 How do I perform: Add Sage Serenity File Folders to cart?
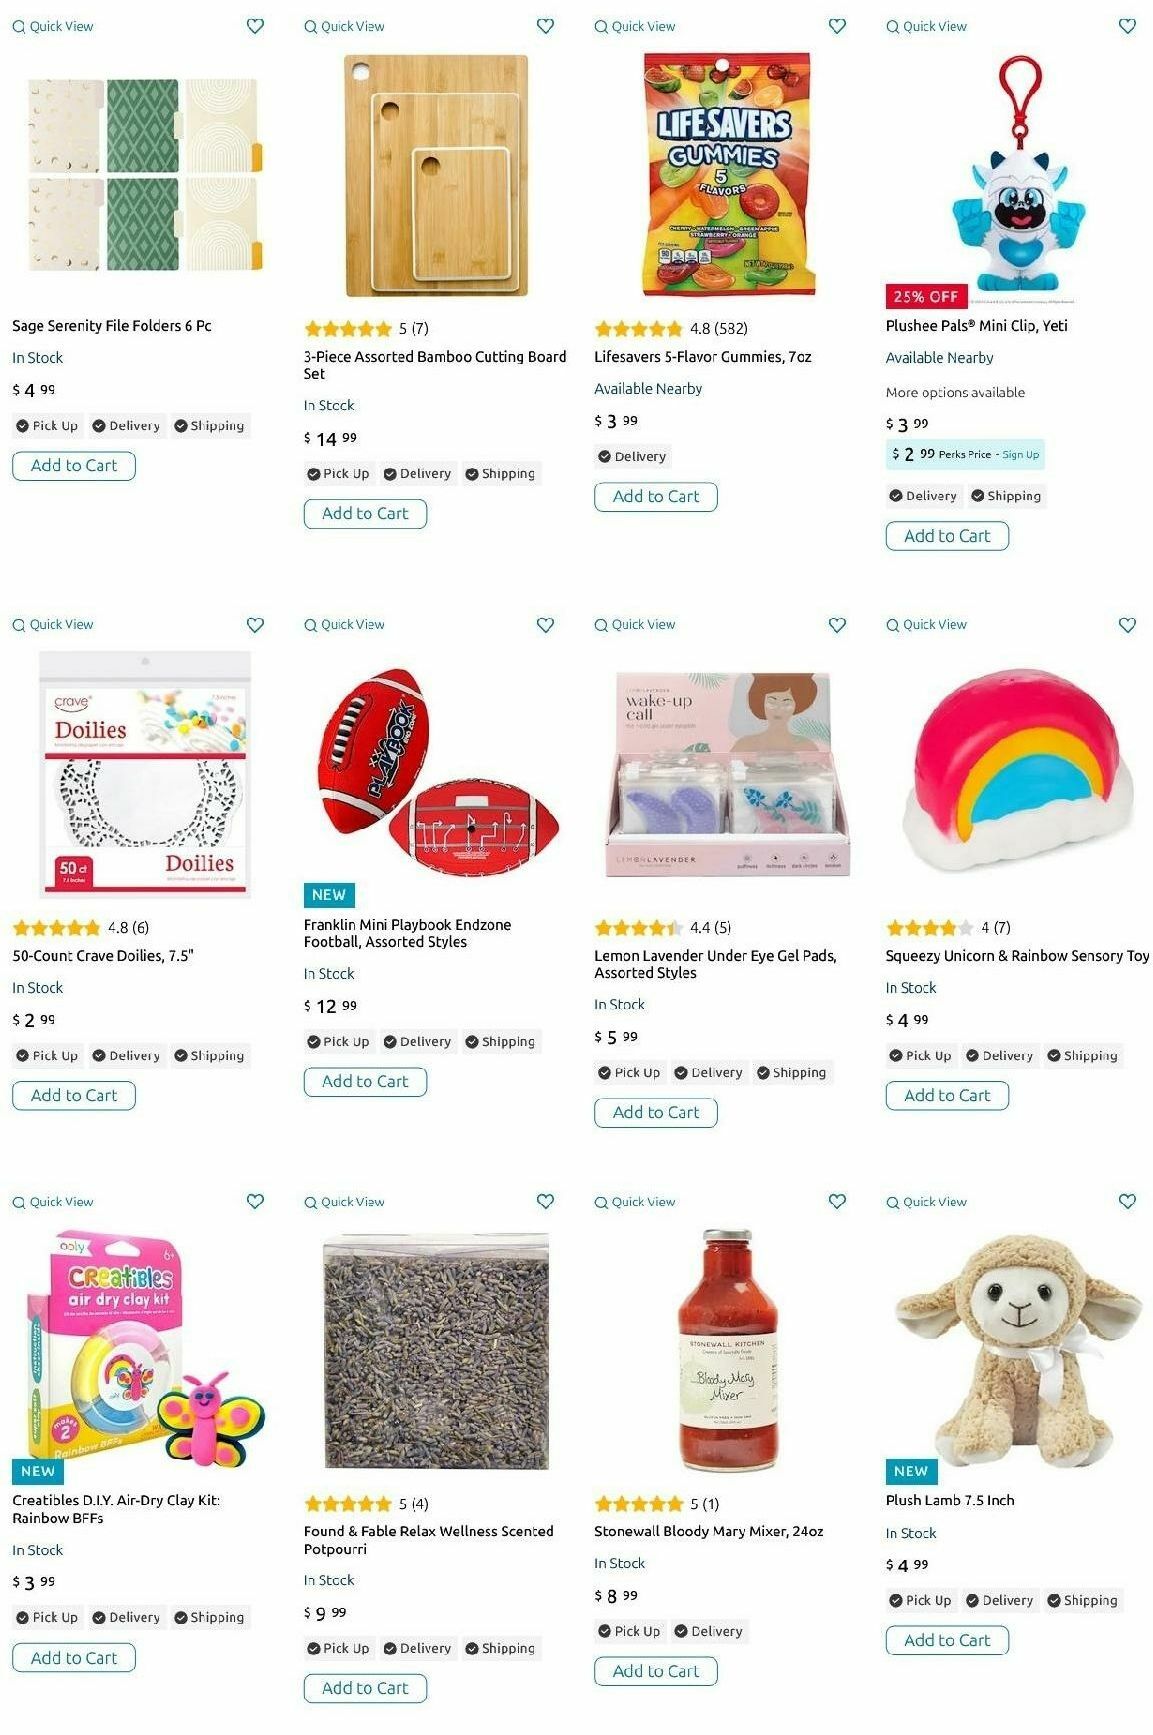pos(74,466)
